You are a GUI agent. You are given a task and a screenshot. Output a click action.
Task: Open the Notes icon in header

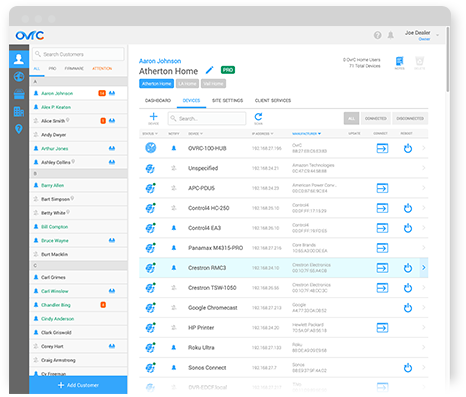(399, 61)
